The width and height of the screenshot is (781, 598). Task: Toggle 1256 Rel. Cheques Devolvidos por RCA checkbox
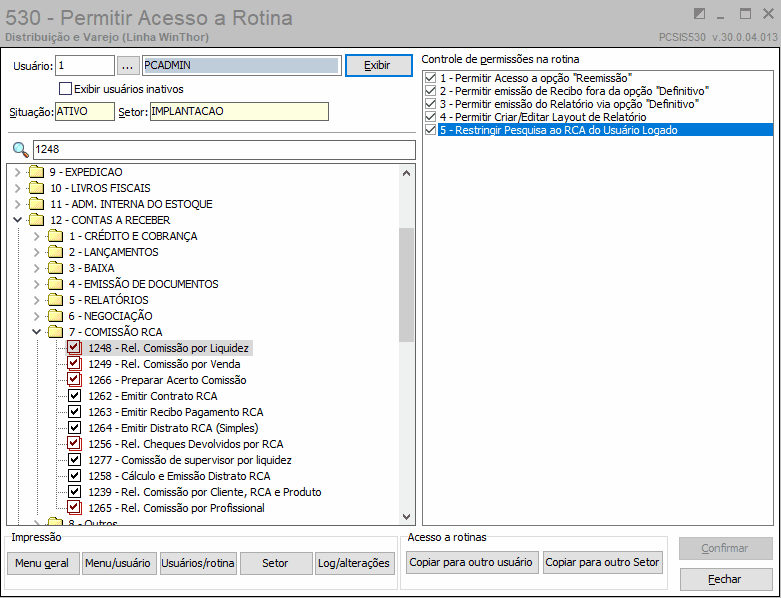click(74, 443)
